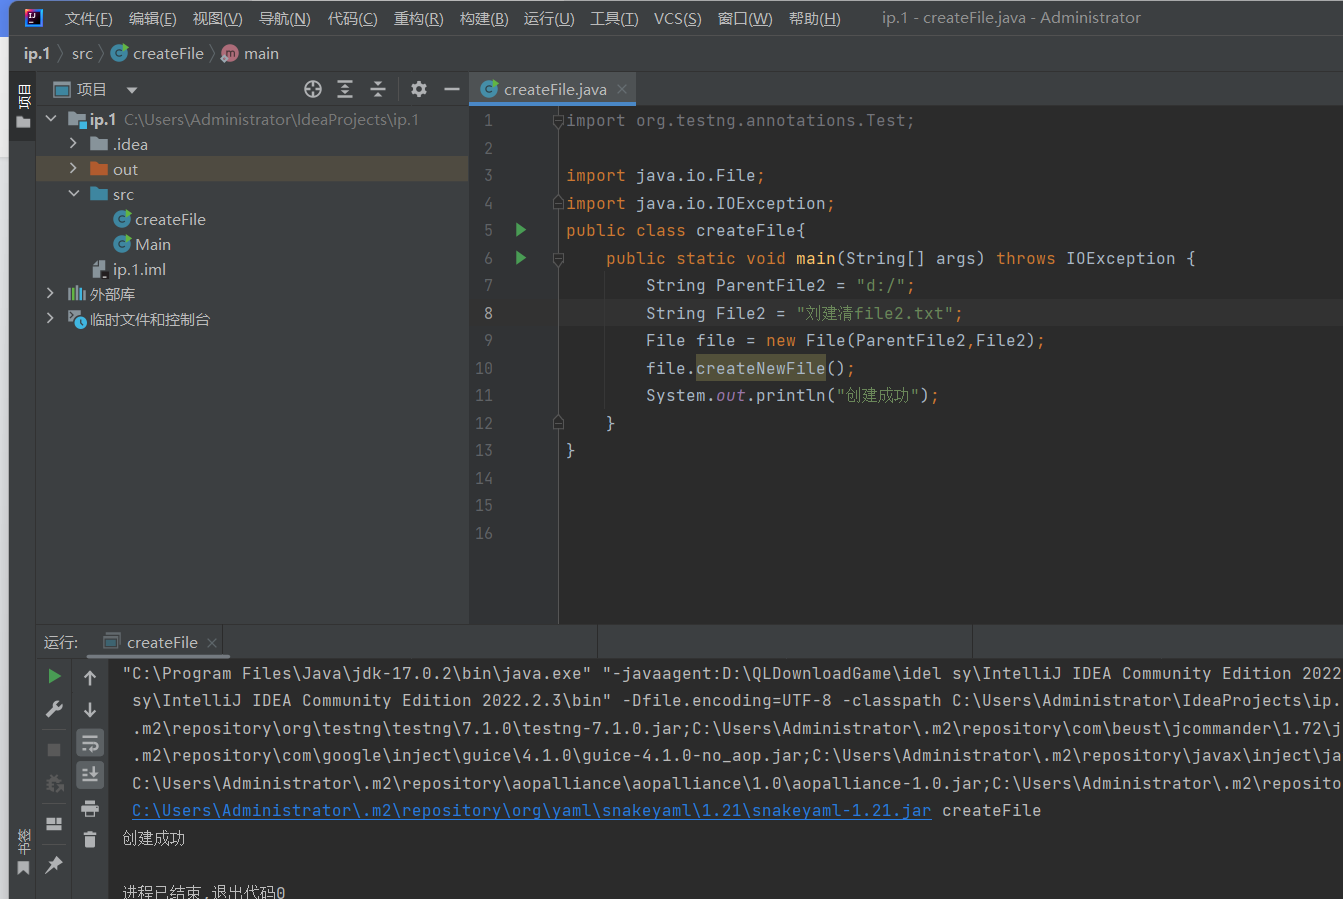The height and width of the screenshot is (899, 1343).
Task: Open the 构建(B) menu
Action: point(484,18)
